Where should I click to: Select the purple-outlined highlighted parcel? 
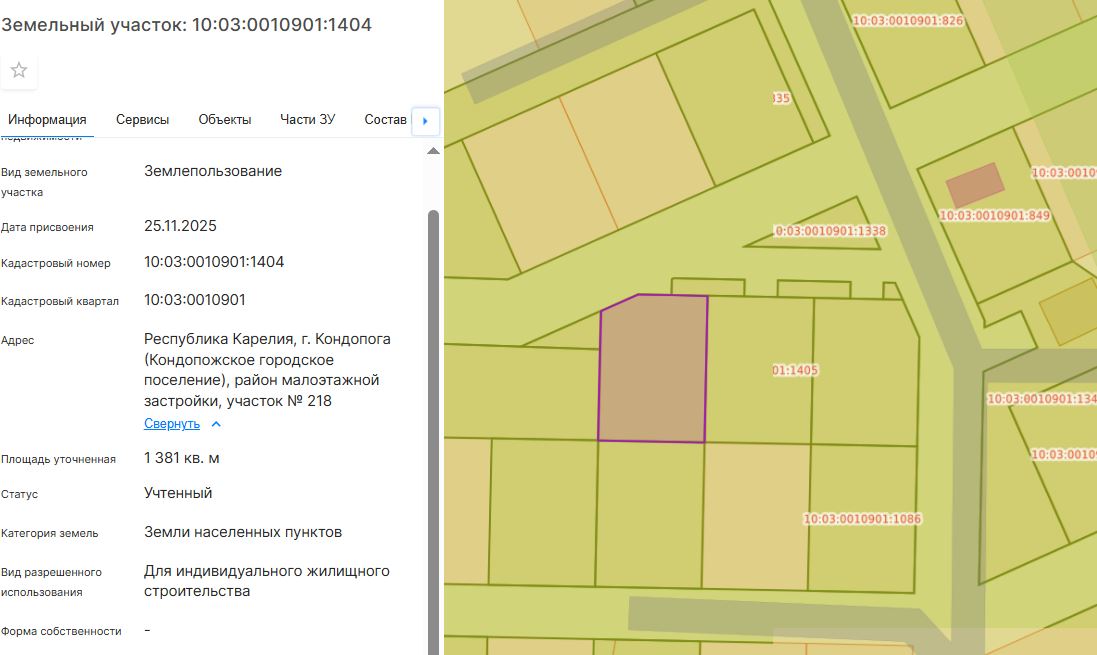pos(652,370)
